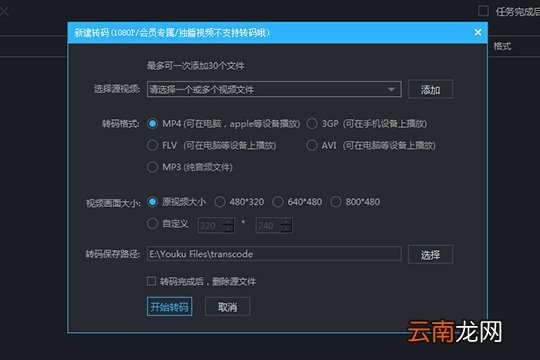Toggle 任务完成后 checkbox in background window
Viewport: 540px width, 360px height.
(x=483, y=11)
